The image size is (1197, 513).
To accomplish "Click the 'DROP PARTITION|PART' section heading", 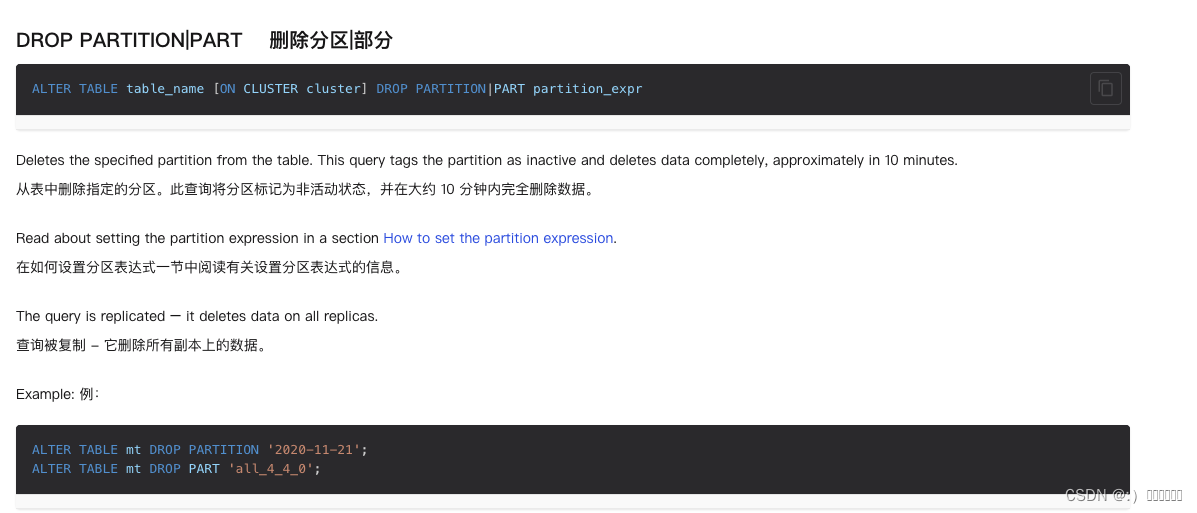I will coord(129,40).
